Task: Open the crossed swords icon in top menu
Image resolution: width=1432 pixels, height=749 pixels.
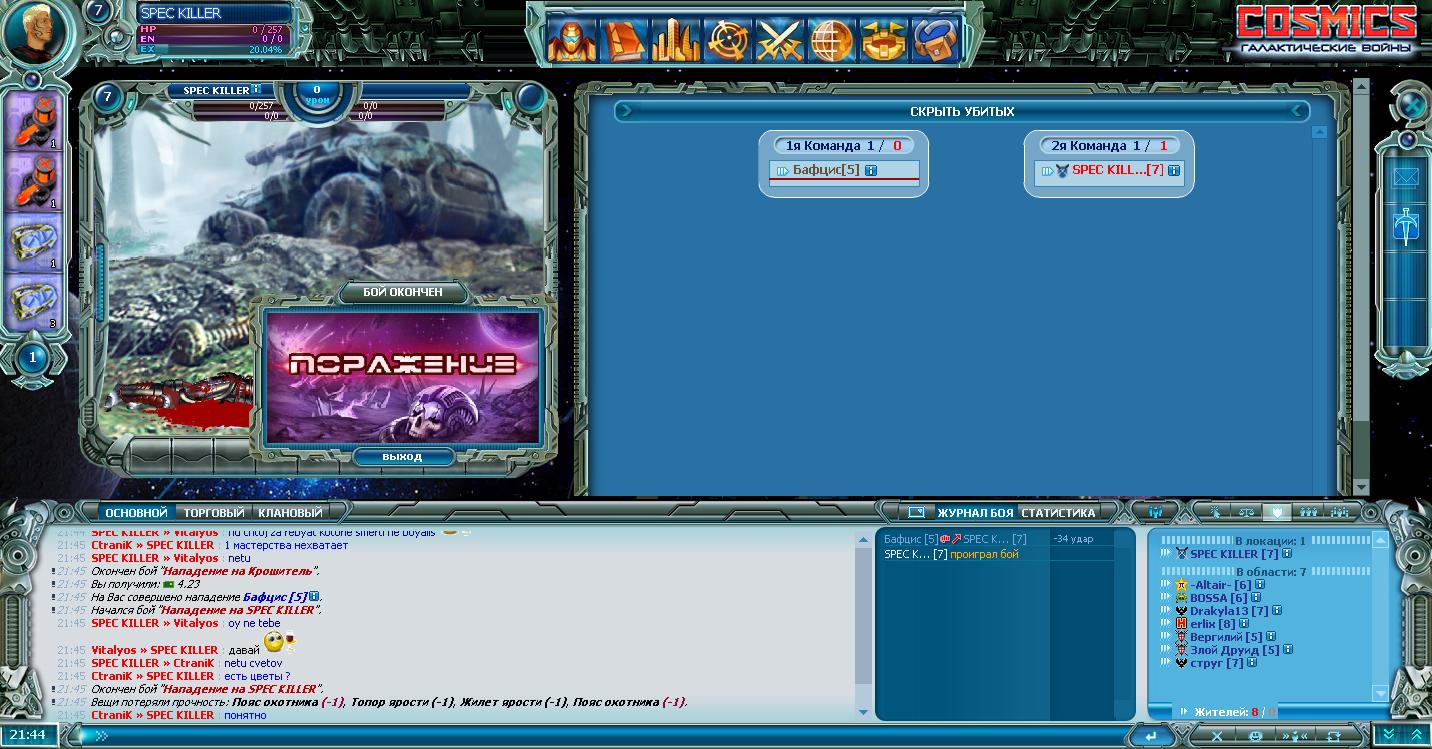Action: point(780,41)
